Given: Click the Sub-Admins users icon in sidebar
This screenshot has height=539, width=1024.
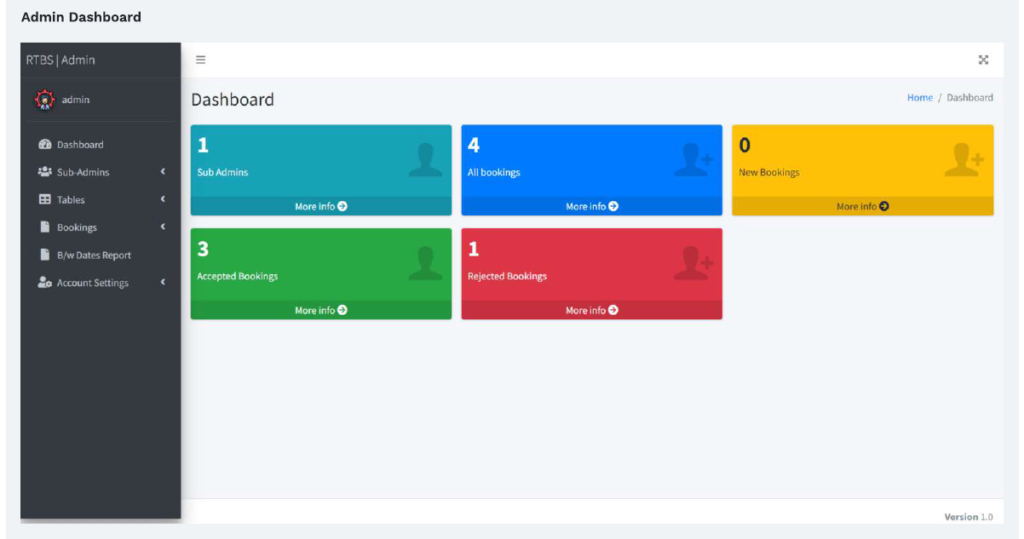Looking at the screenshot, I should [x=44, y=172].
